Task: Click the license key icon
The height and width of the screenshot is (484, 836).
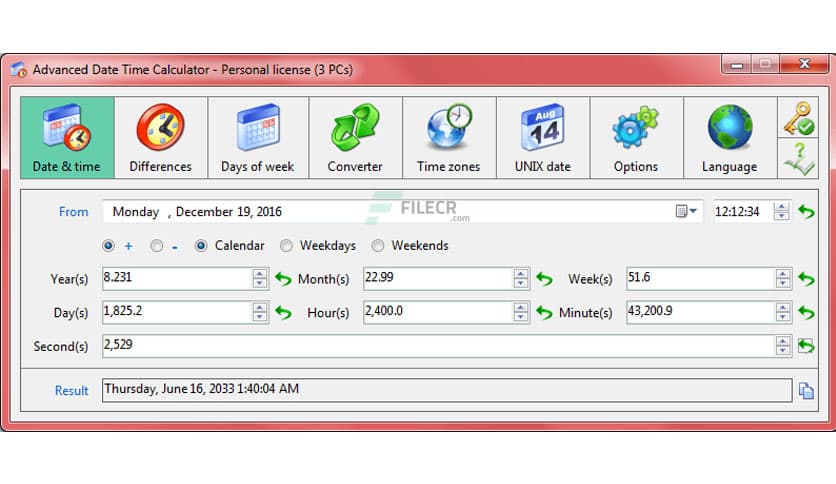Action: click(798, 118)
